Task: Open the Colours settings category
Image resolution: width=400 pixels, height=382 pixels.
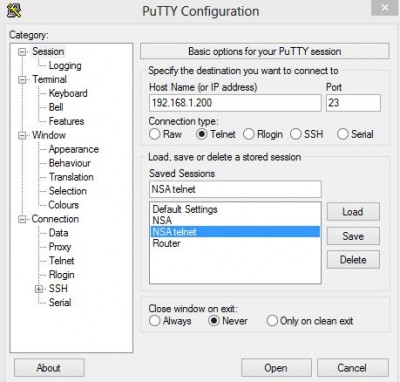Action: pos(64,205)
